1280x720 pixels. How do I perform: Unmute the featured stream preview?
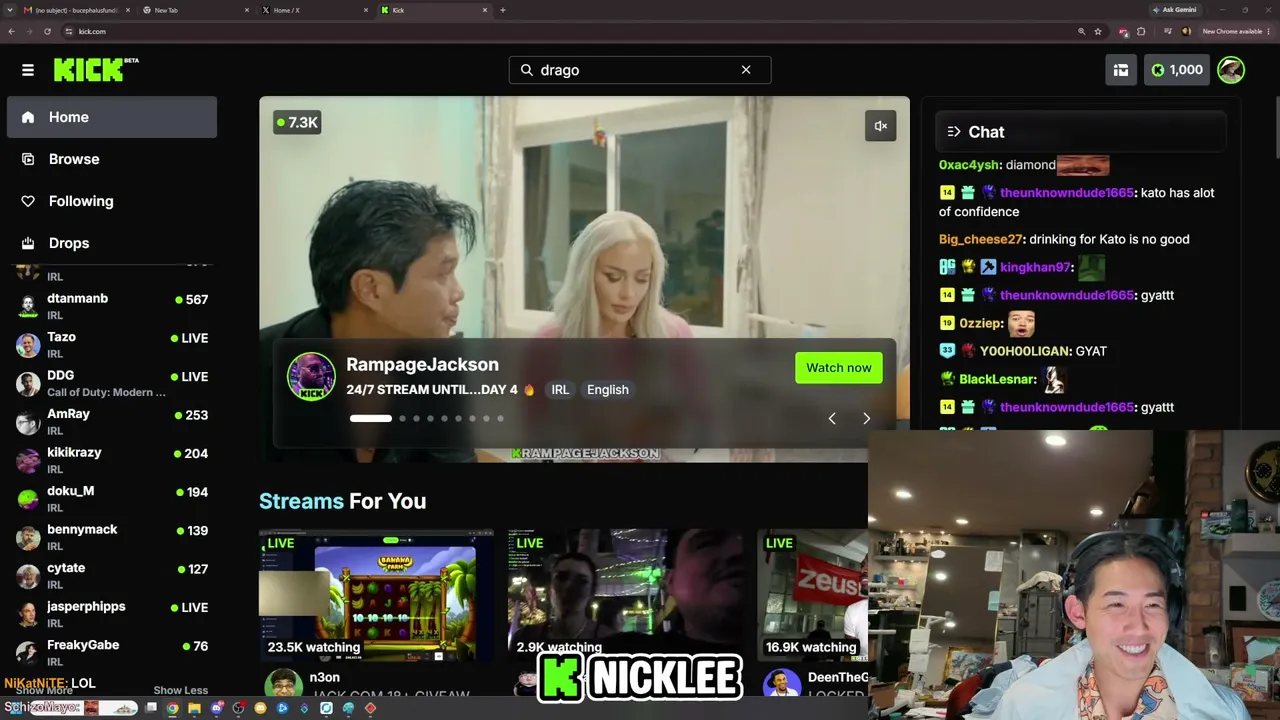(x=881, y=126)
